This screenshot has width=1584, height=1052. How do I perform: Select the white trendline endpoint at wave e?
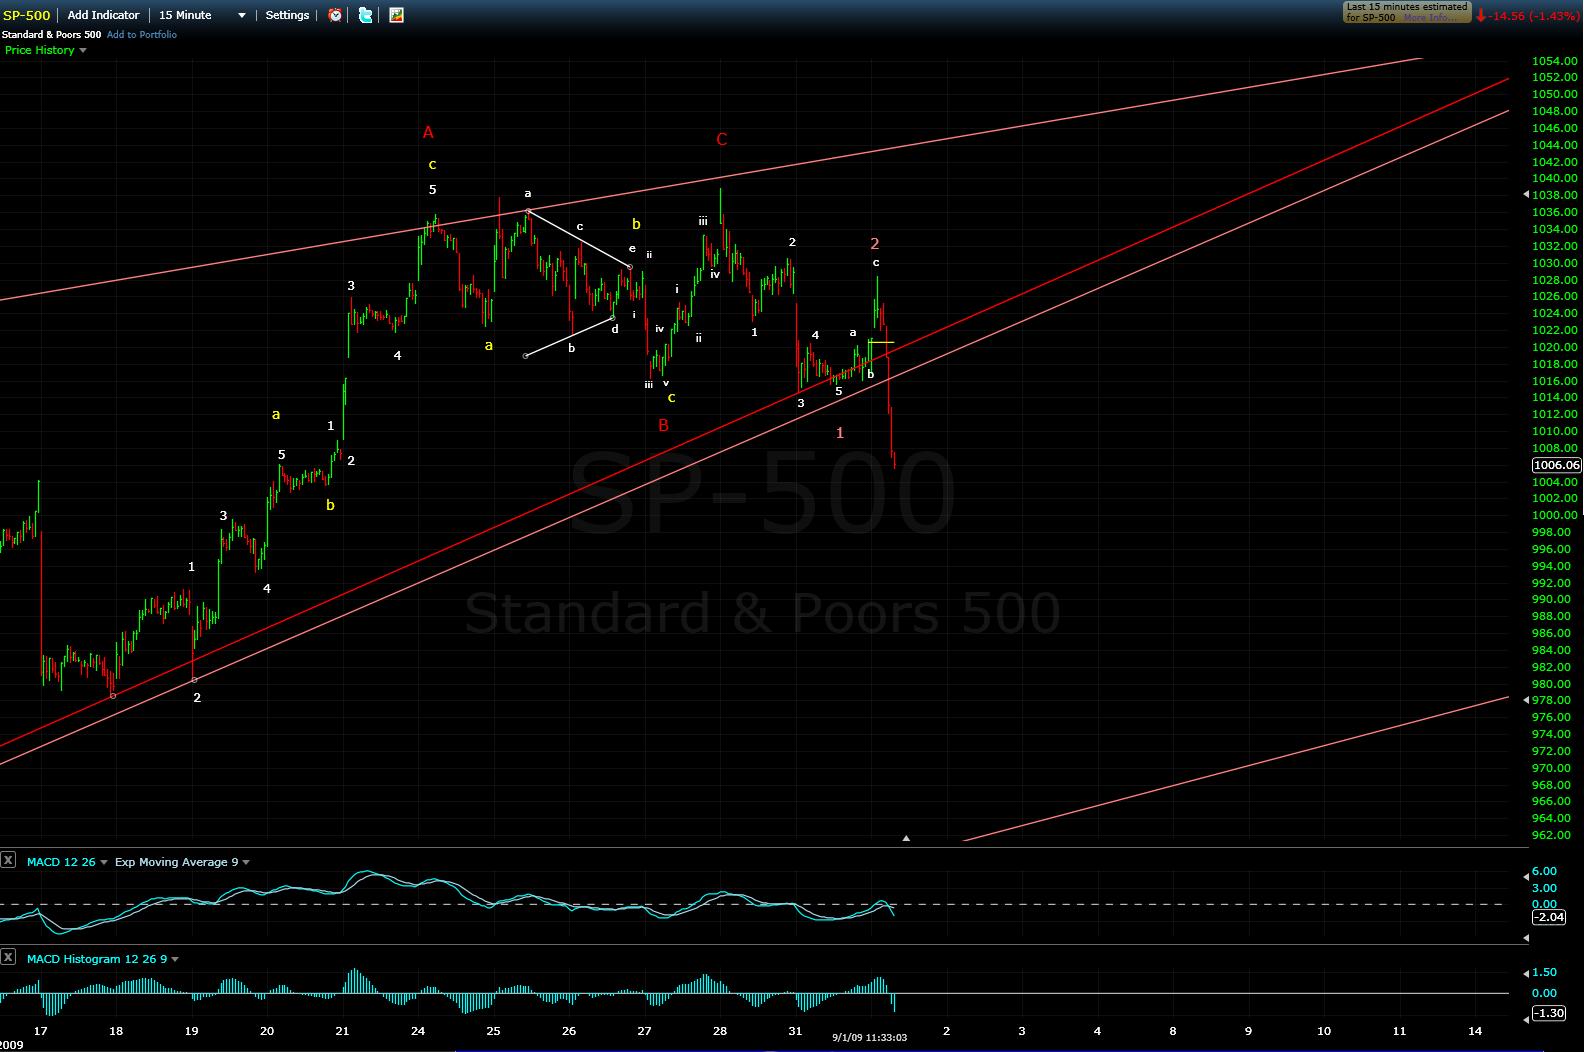[x=629, y=267]
